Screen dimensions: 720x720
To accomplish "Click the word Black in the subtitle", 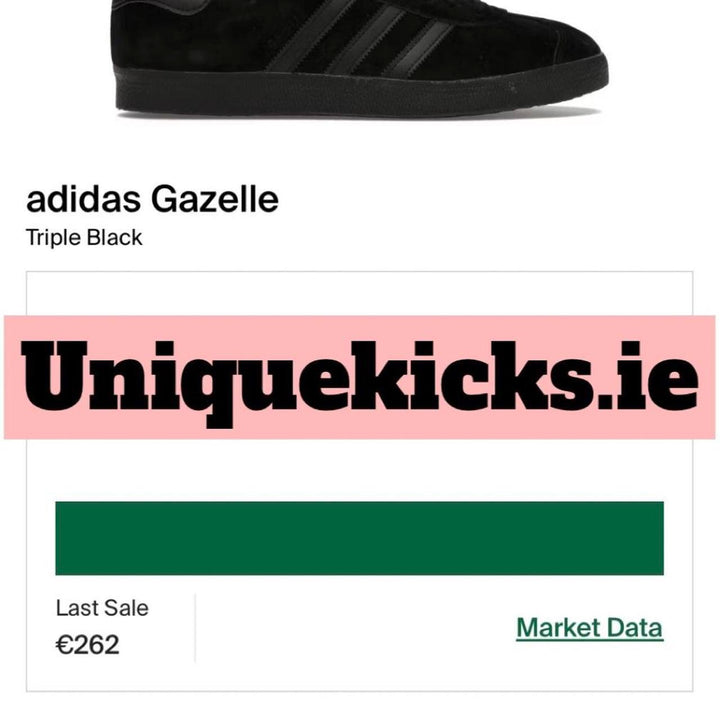I will click(x=115, y=238).
